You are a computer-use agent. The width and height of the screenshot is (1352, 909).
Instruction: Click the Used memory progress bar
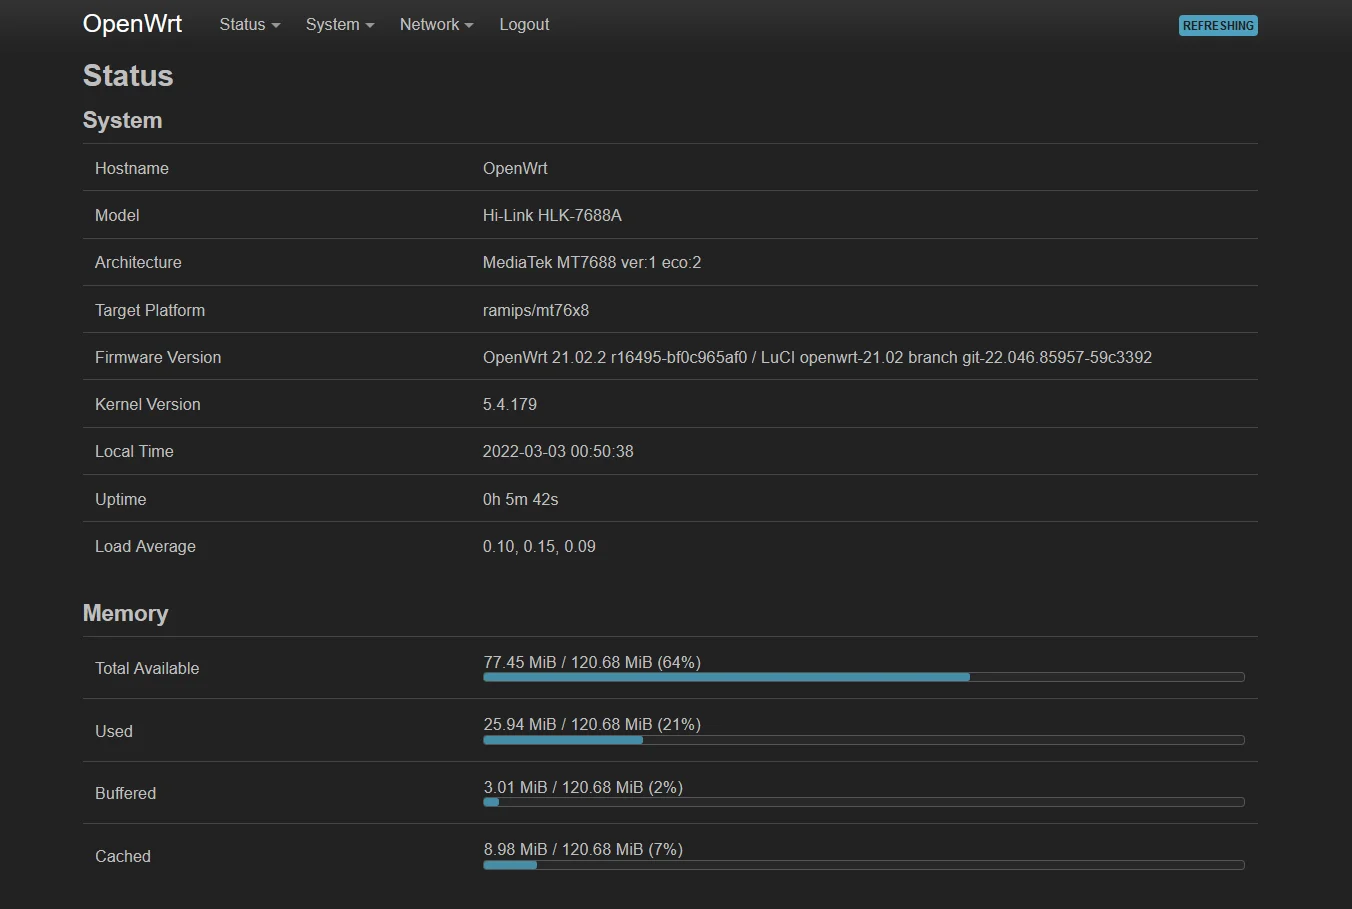click(x=864, y=740)
